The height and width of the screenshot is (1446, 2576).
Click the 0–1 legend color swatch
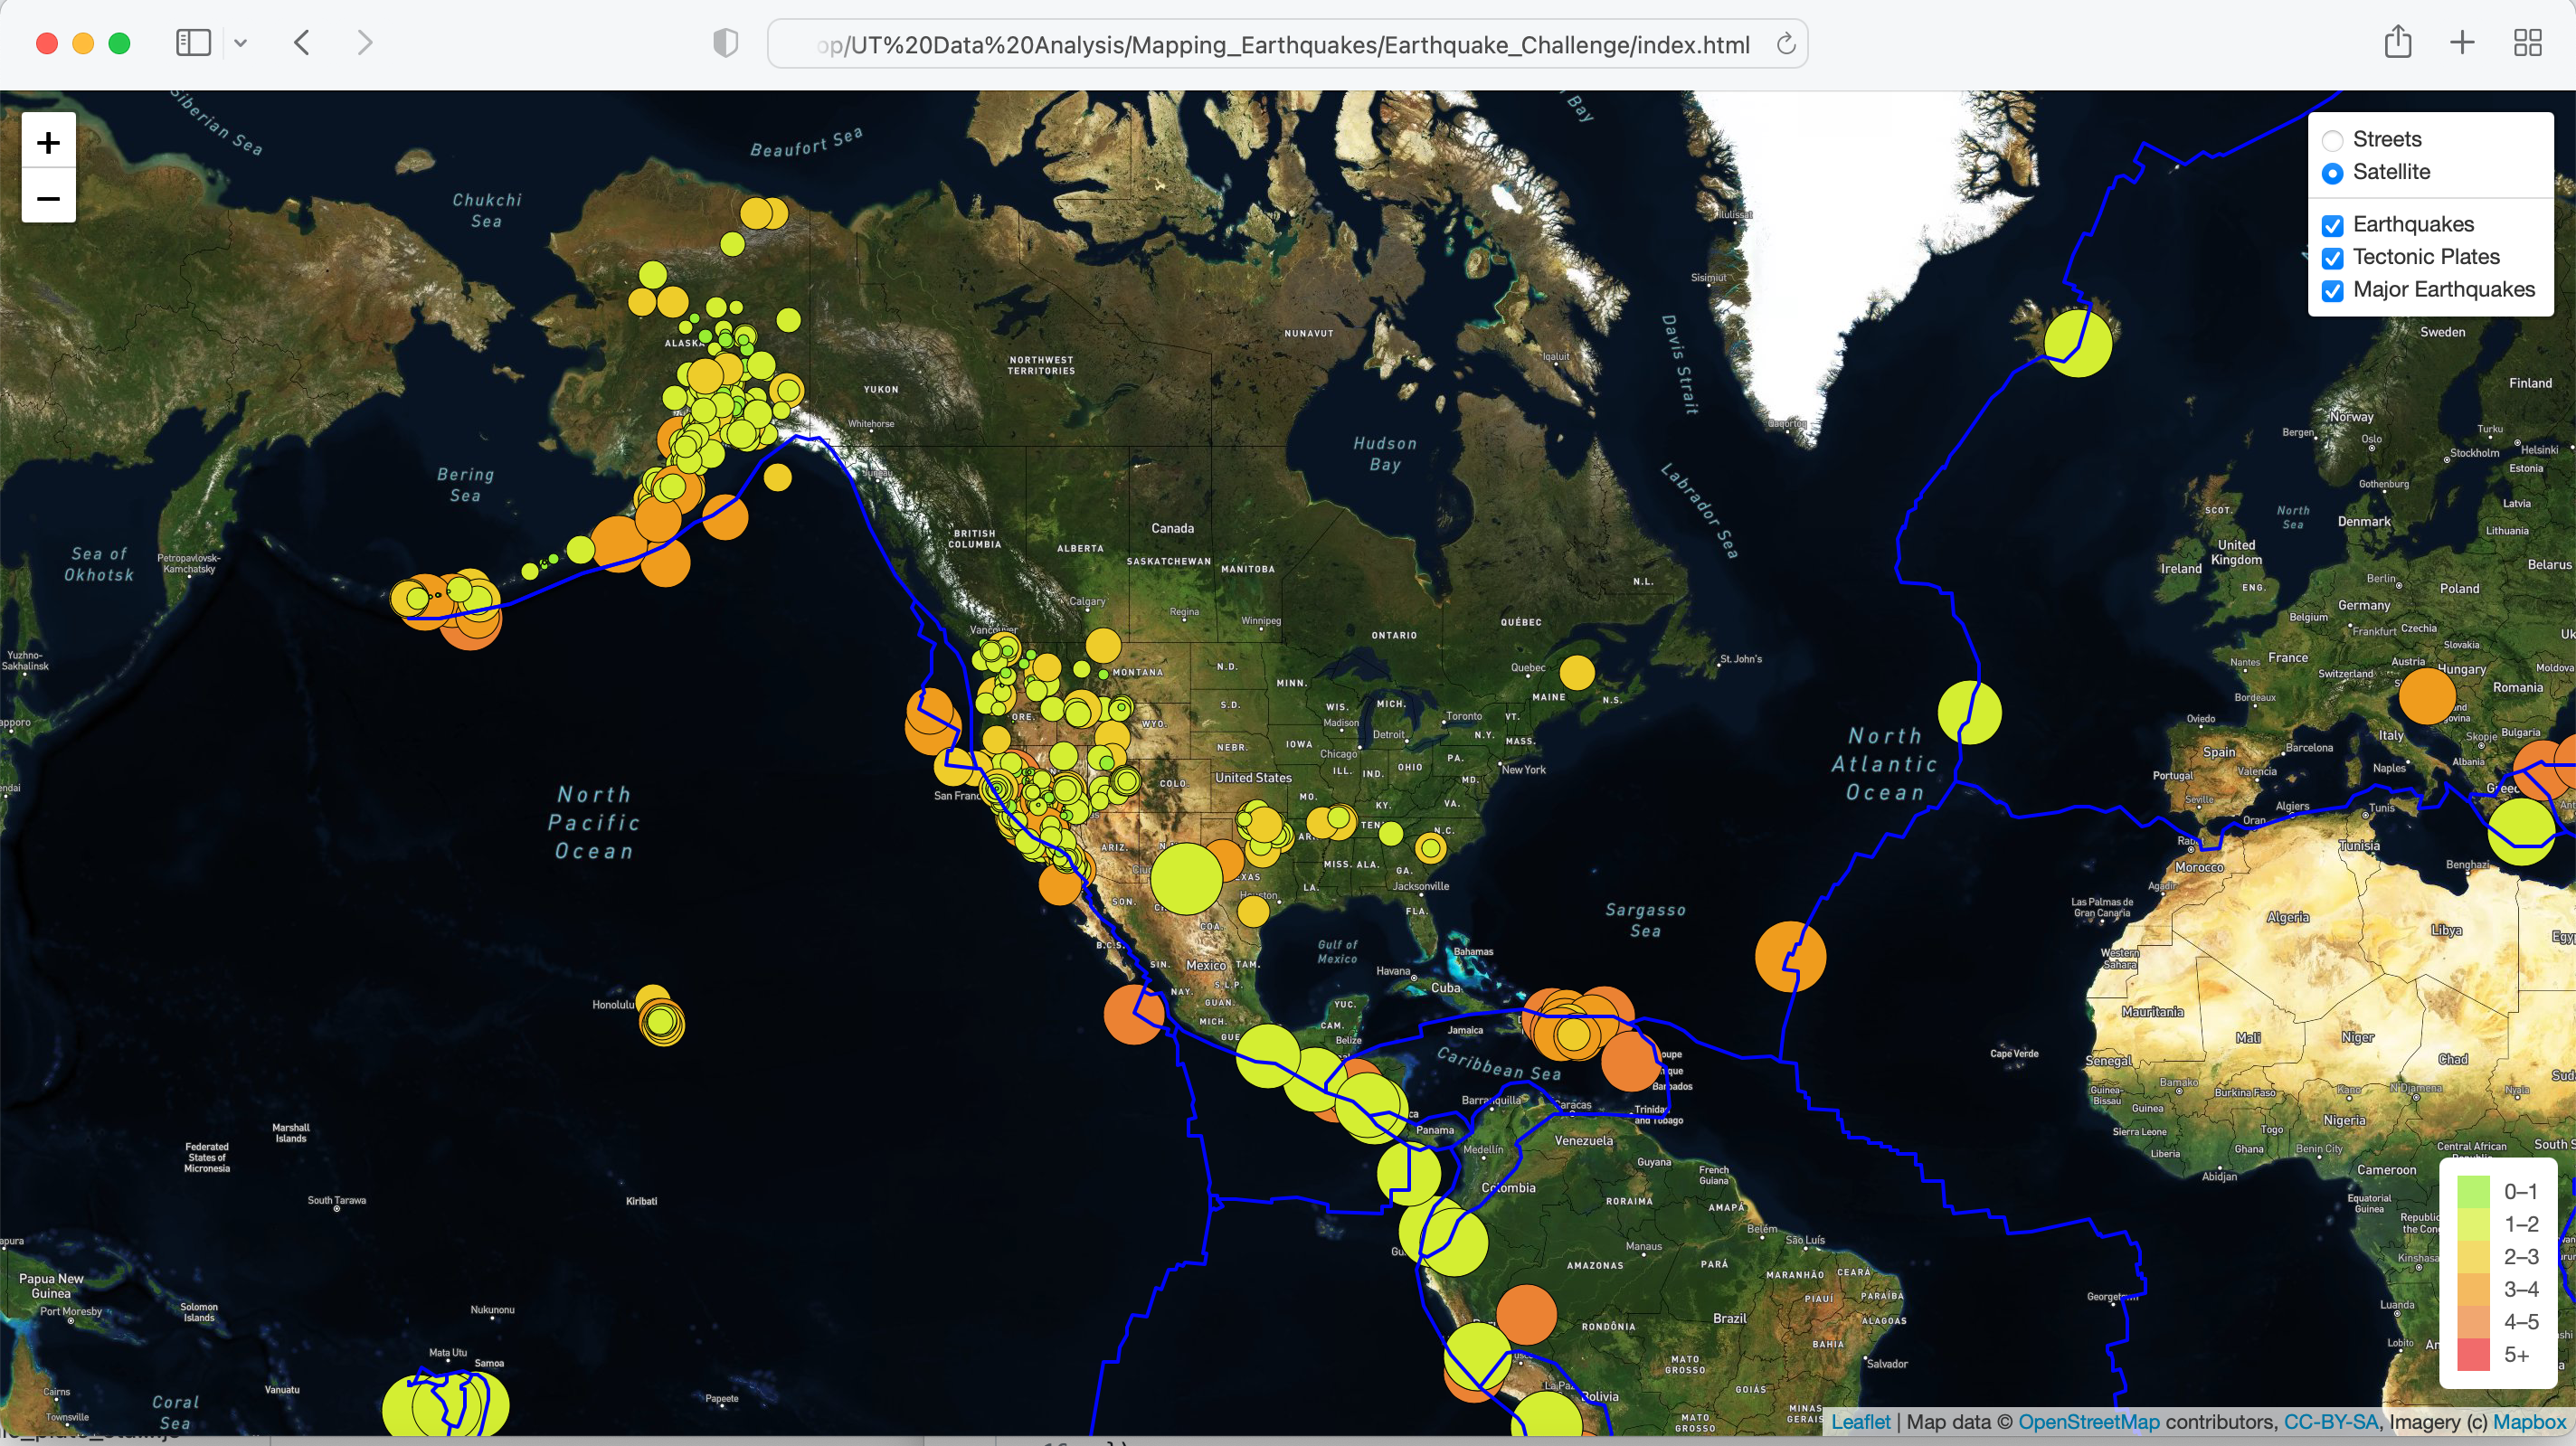pos(2472,1191)
